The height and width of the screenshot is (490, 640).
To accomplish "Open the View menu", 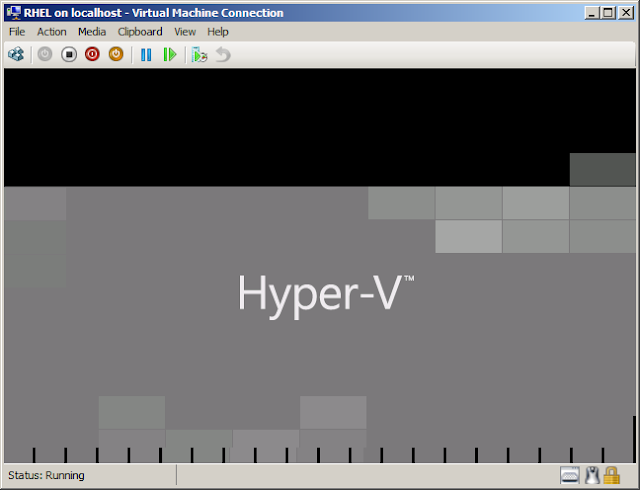I will pos(185,32).
